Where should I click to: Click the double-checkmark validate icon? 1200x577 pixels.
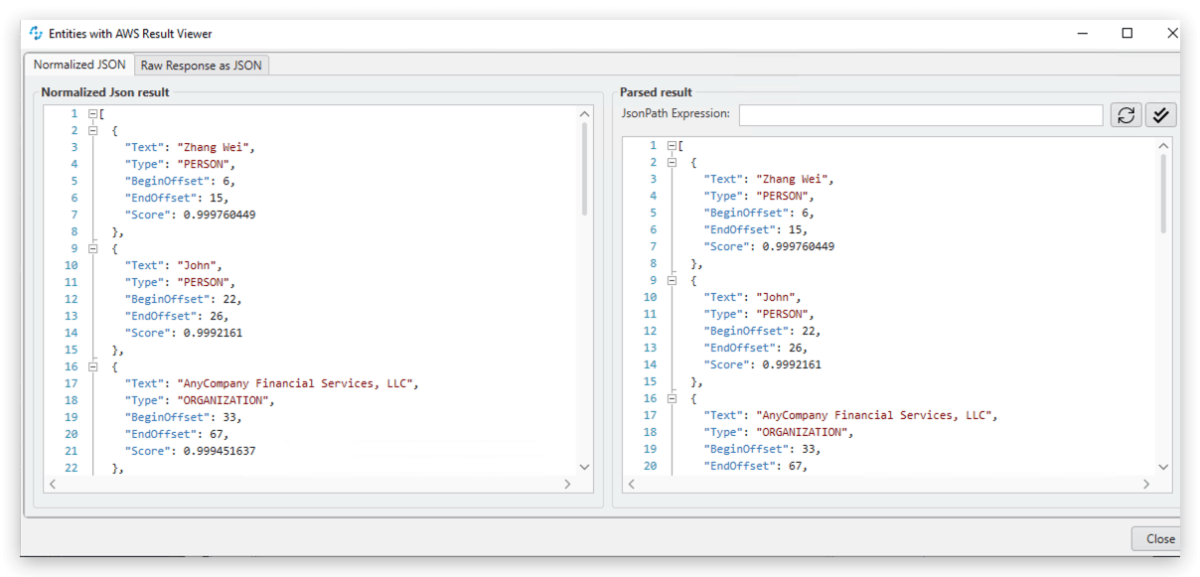click(x=1160, y=115)
